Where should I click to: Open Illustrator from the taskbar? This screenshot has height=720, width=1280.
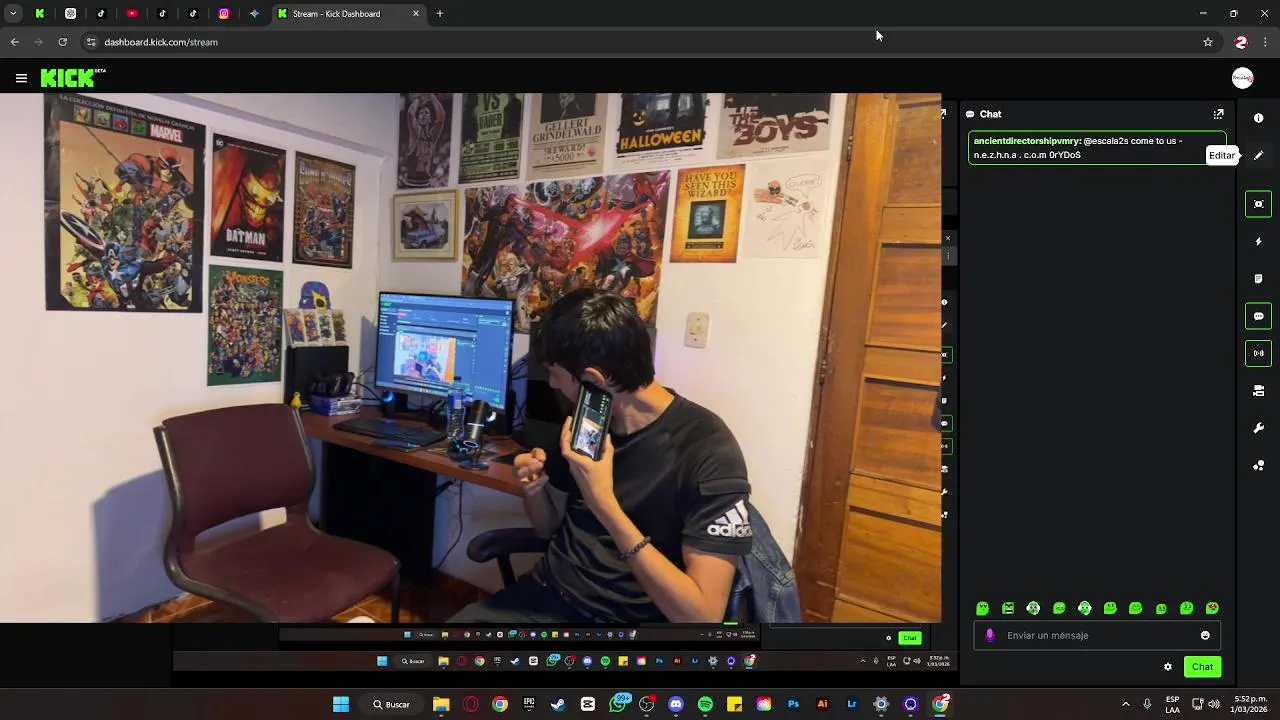[x=822, y=704]
